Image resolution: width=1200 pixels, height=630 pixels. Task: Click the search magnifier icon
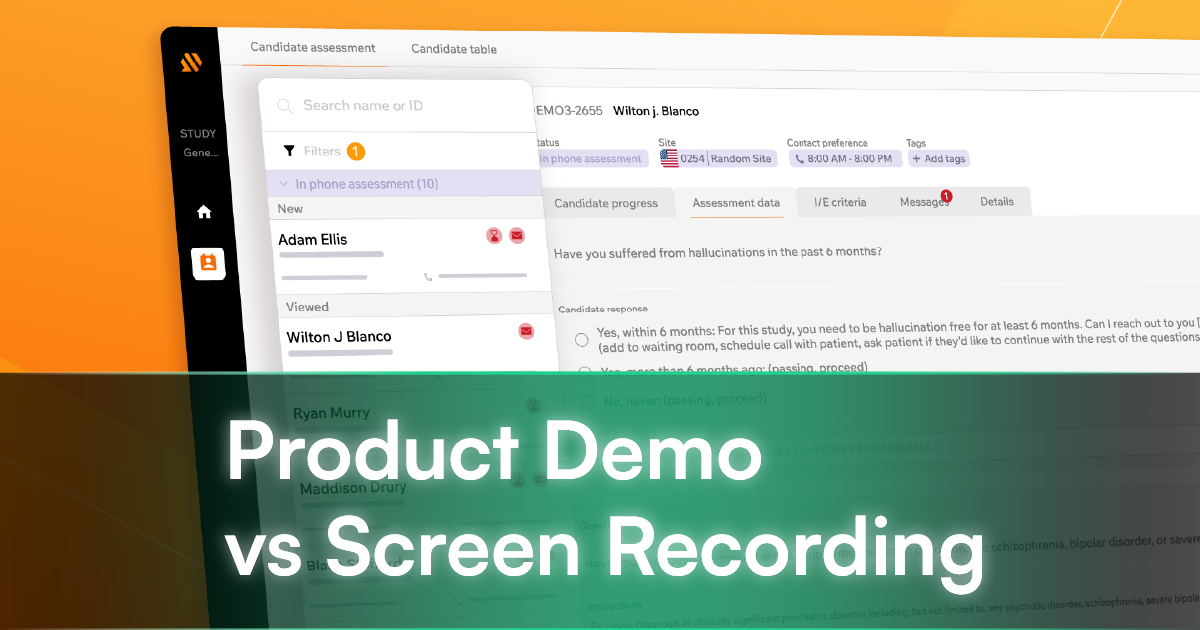(285, 106)
